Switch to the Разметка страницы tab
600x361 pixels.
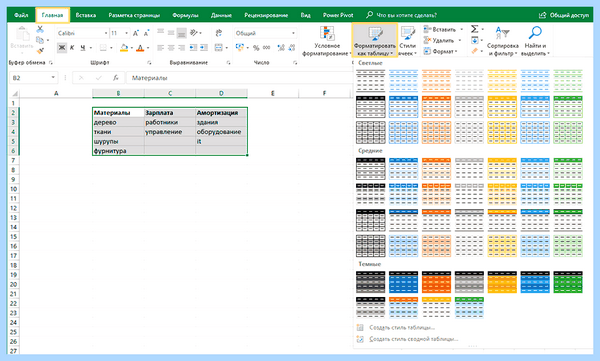(134, 15)
